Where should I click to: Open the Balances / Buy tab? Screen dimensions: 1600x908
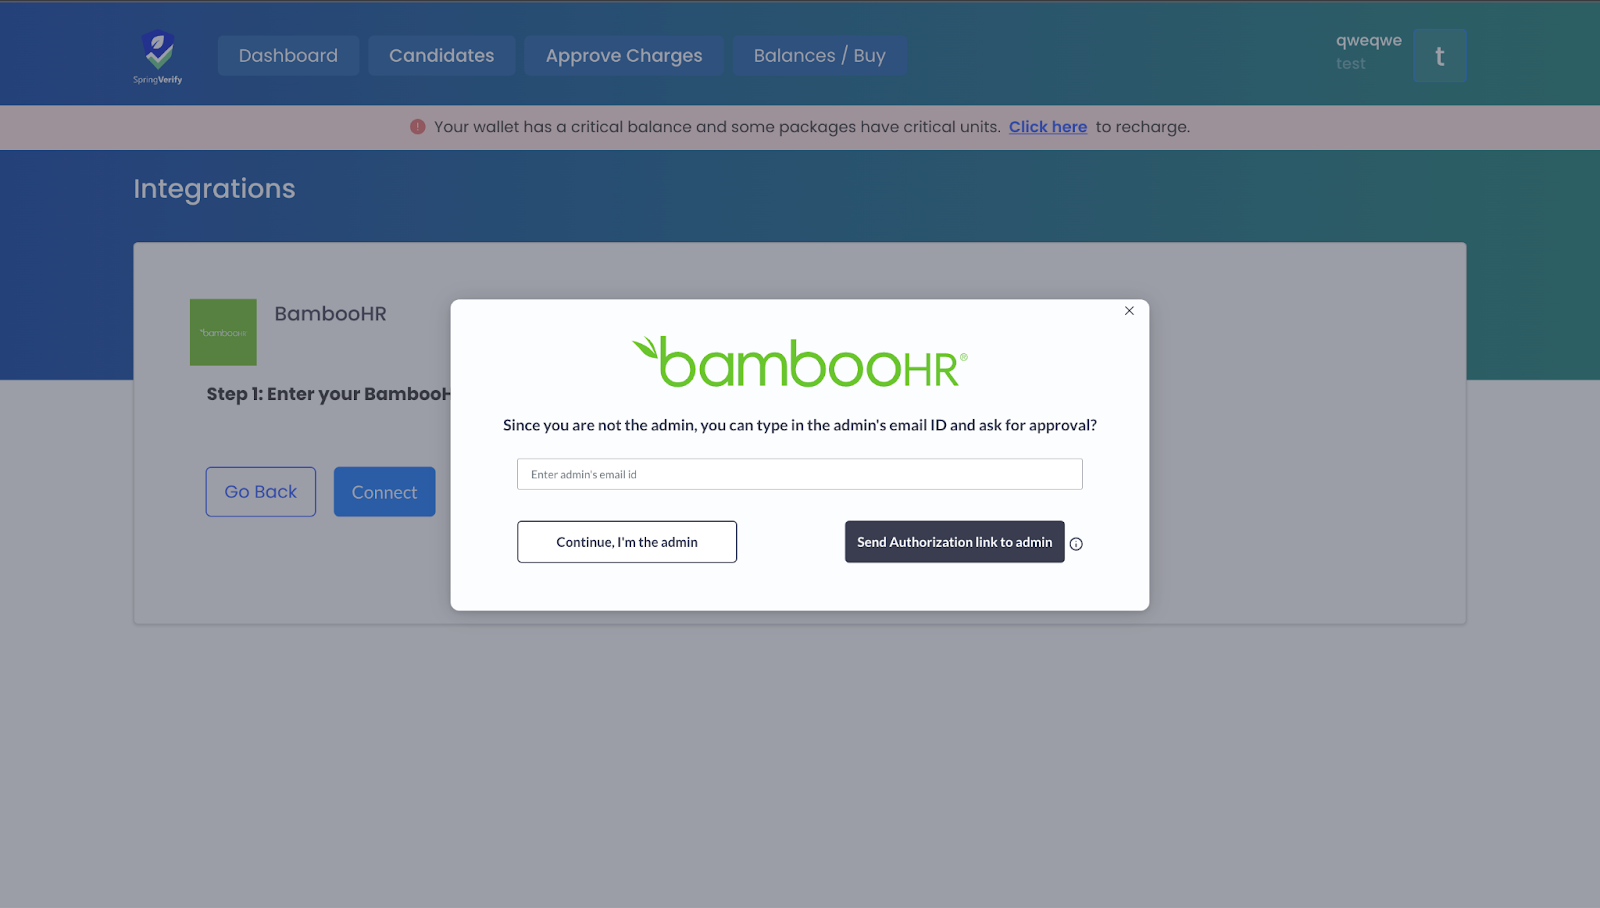click(x=820, y=56)
